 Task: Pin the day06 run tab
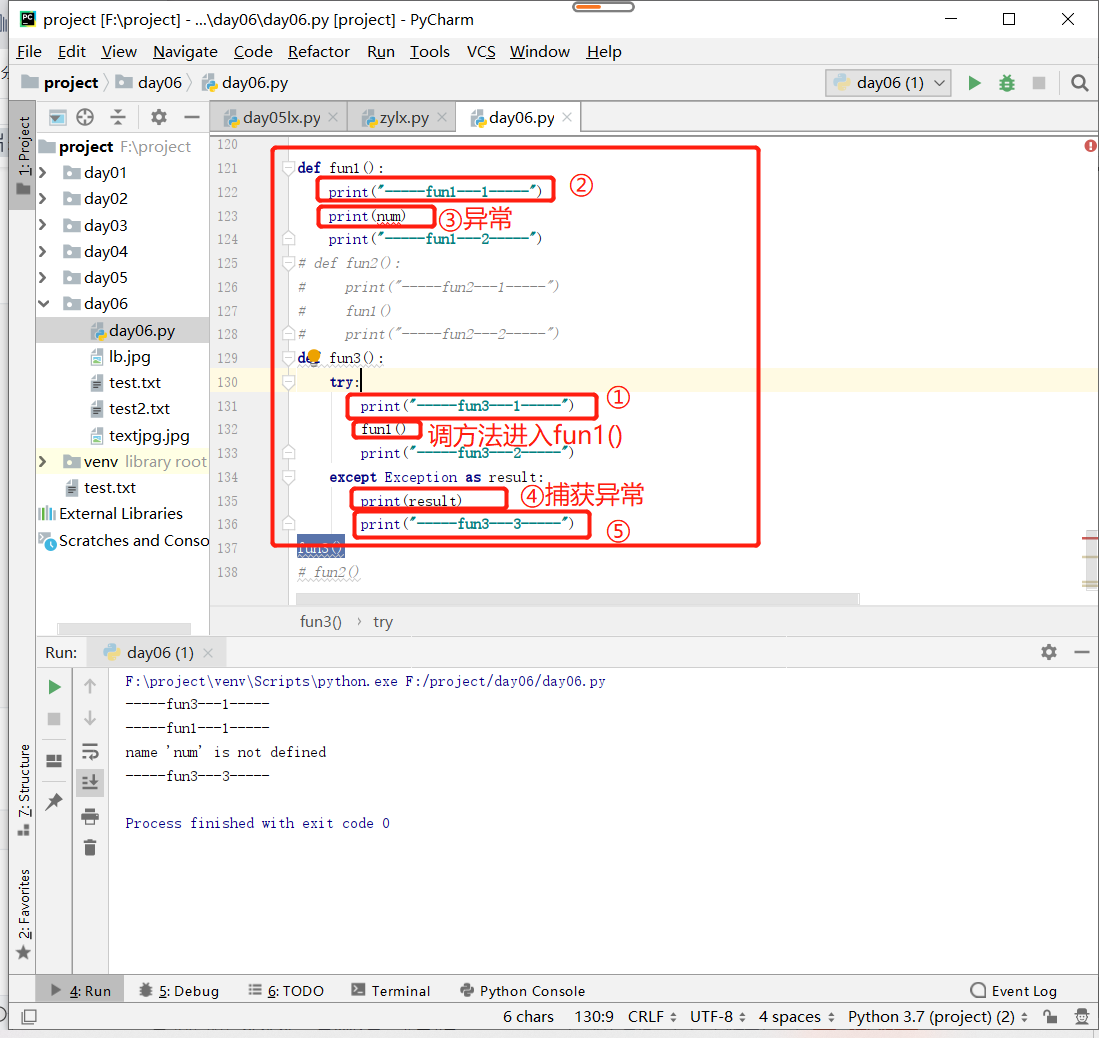pyautogui.click(x=54, y=801)
